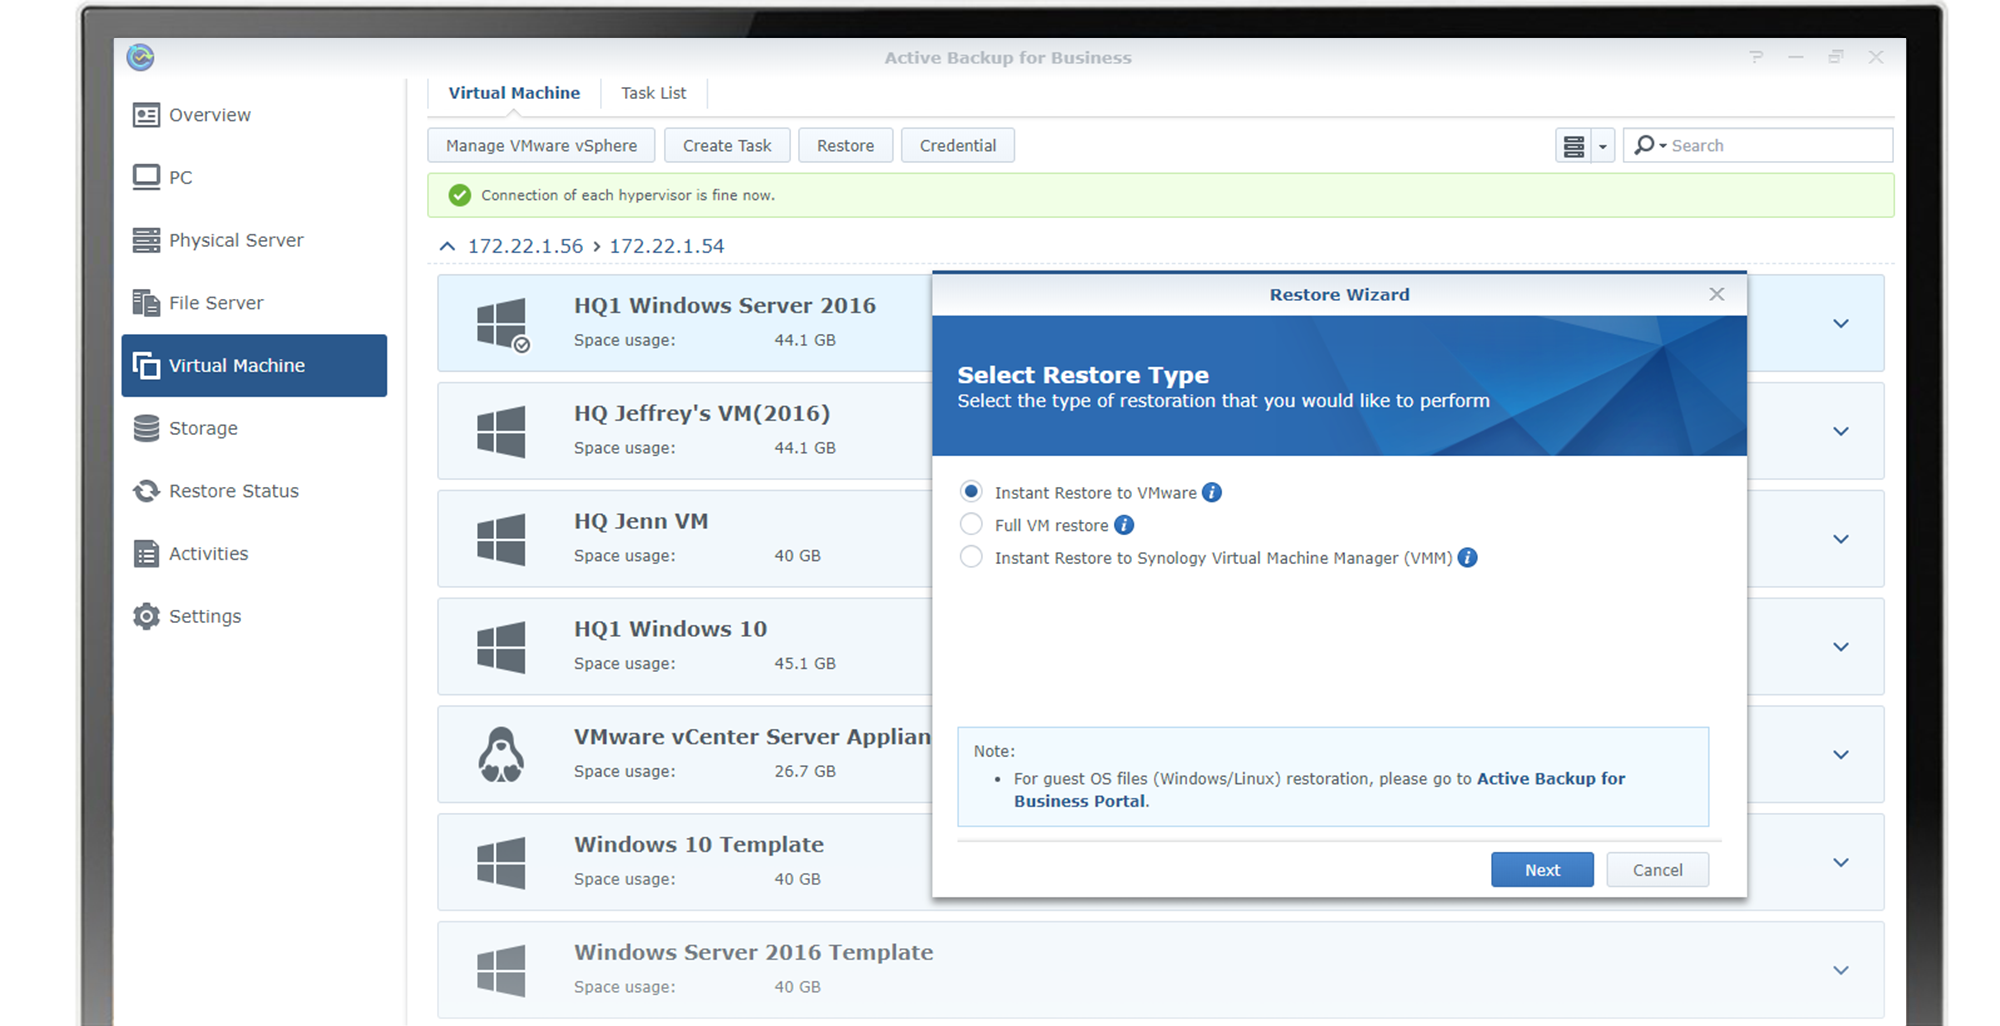The height and width of the screenshot is (1026, 2000).
Task: Select the PC section in the sidebar
Action: coord(182,177)
